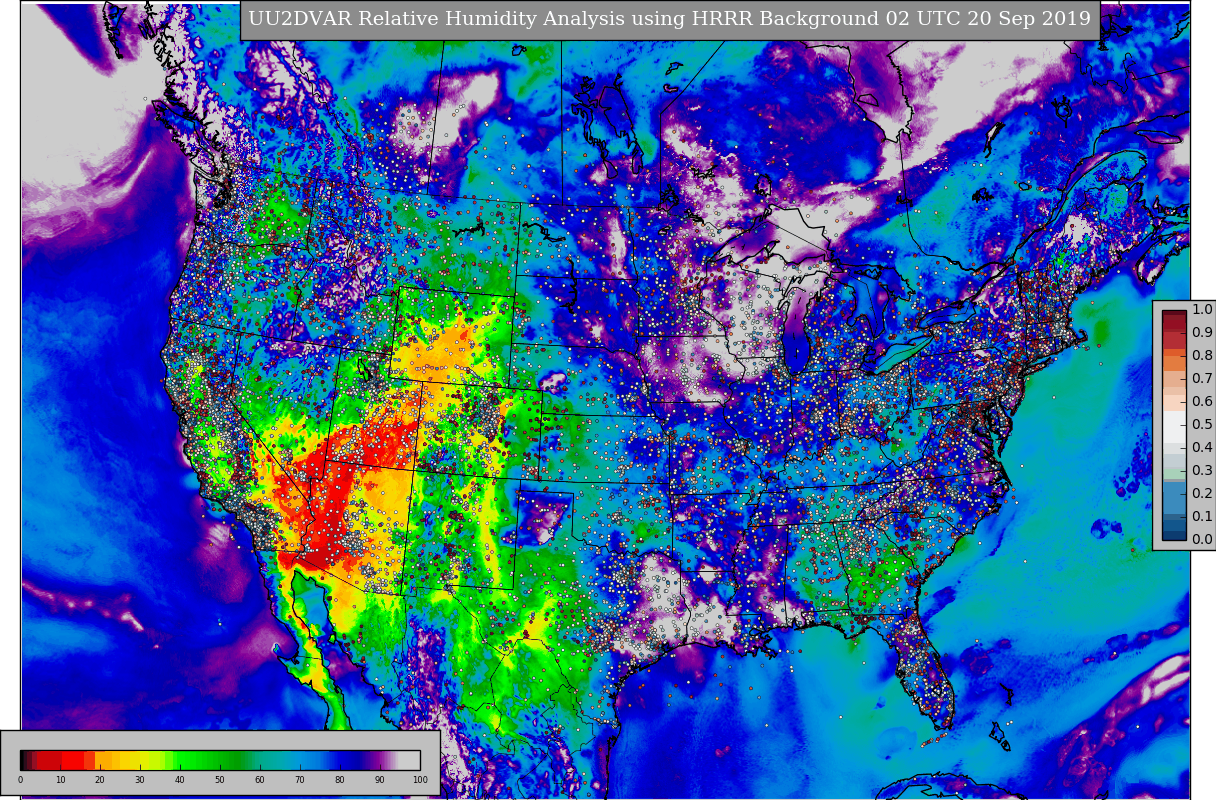Screen dimensions: 1216x800
Task: Click the 80 label on the humidity colorbar
Action: pyautogui.click(x=340, y=779)
